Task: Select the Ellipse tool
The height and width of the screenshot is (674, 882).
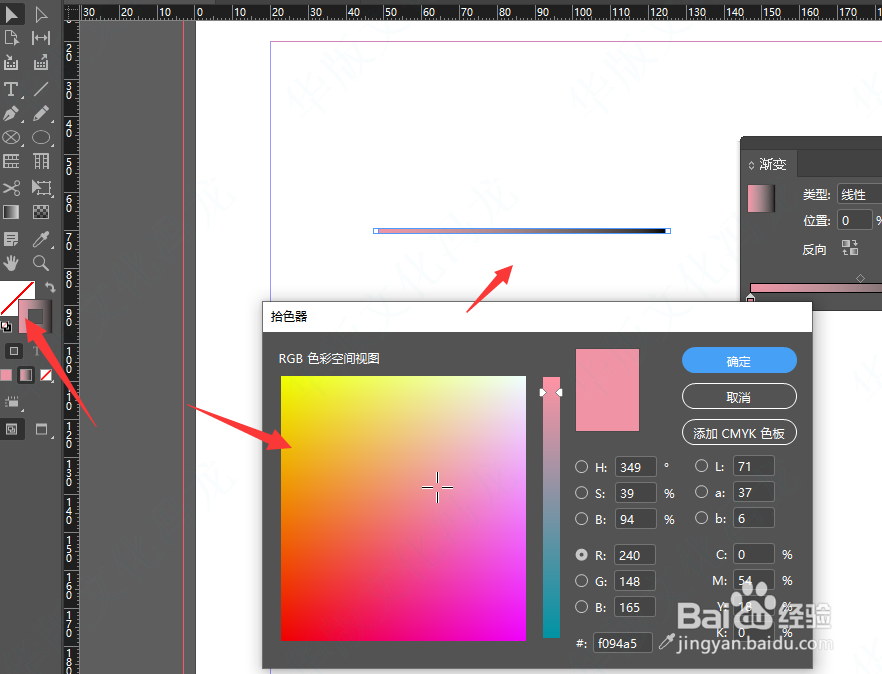Action: point(40,137)
